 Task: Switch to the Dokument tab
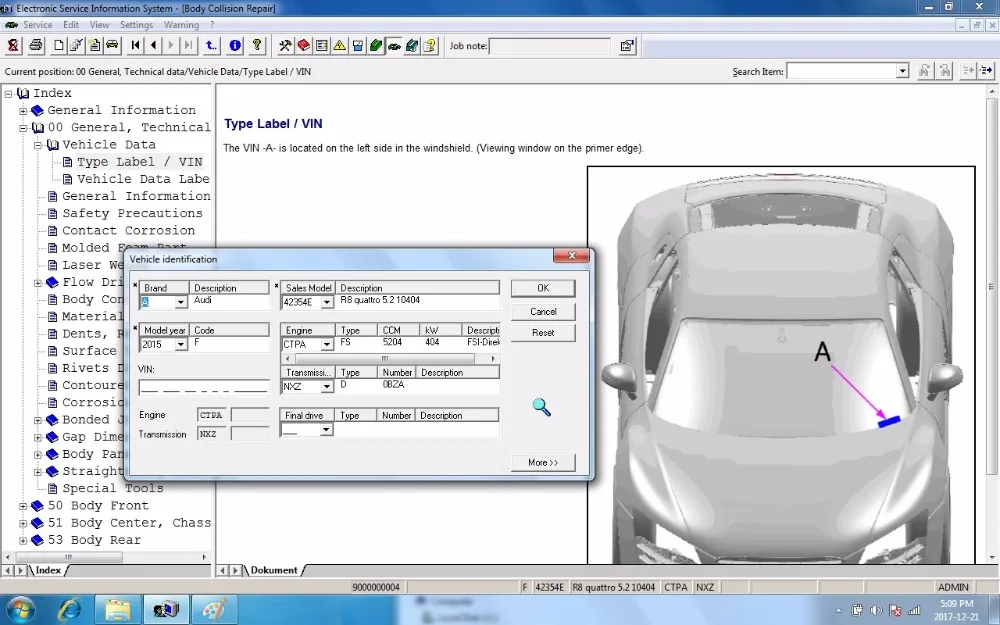click(273, 571)
